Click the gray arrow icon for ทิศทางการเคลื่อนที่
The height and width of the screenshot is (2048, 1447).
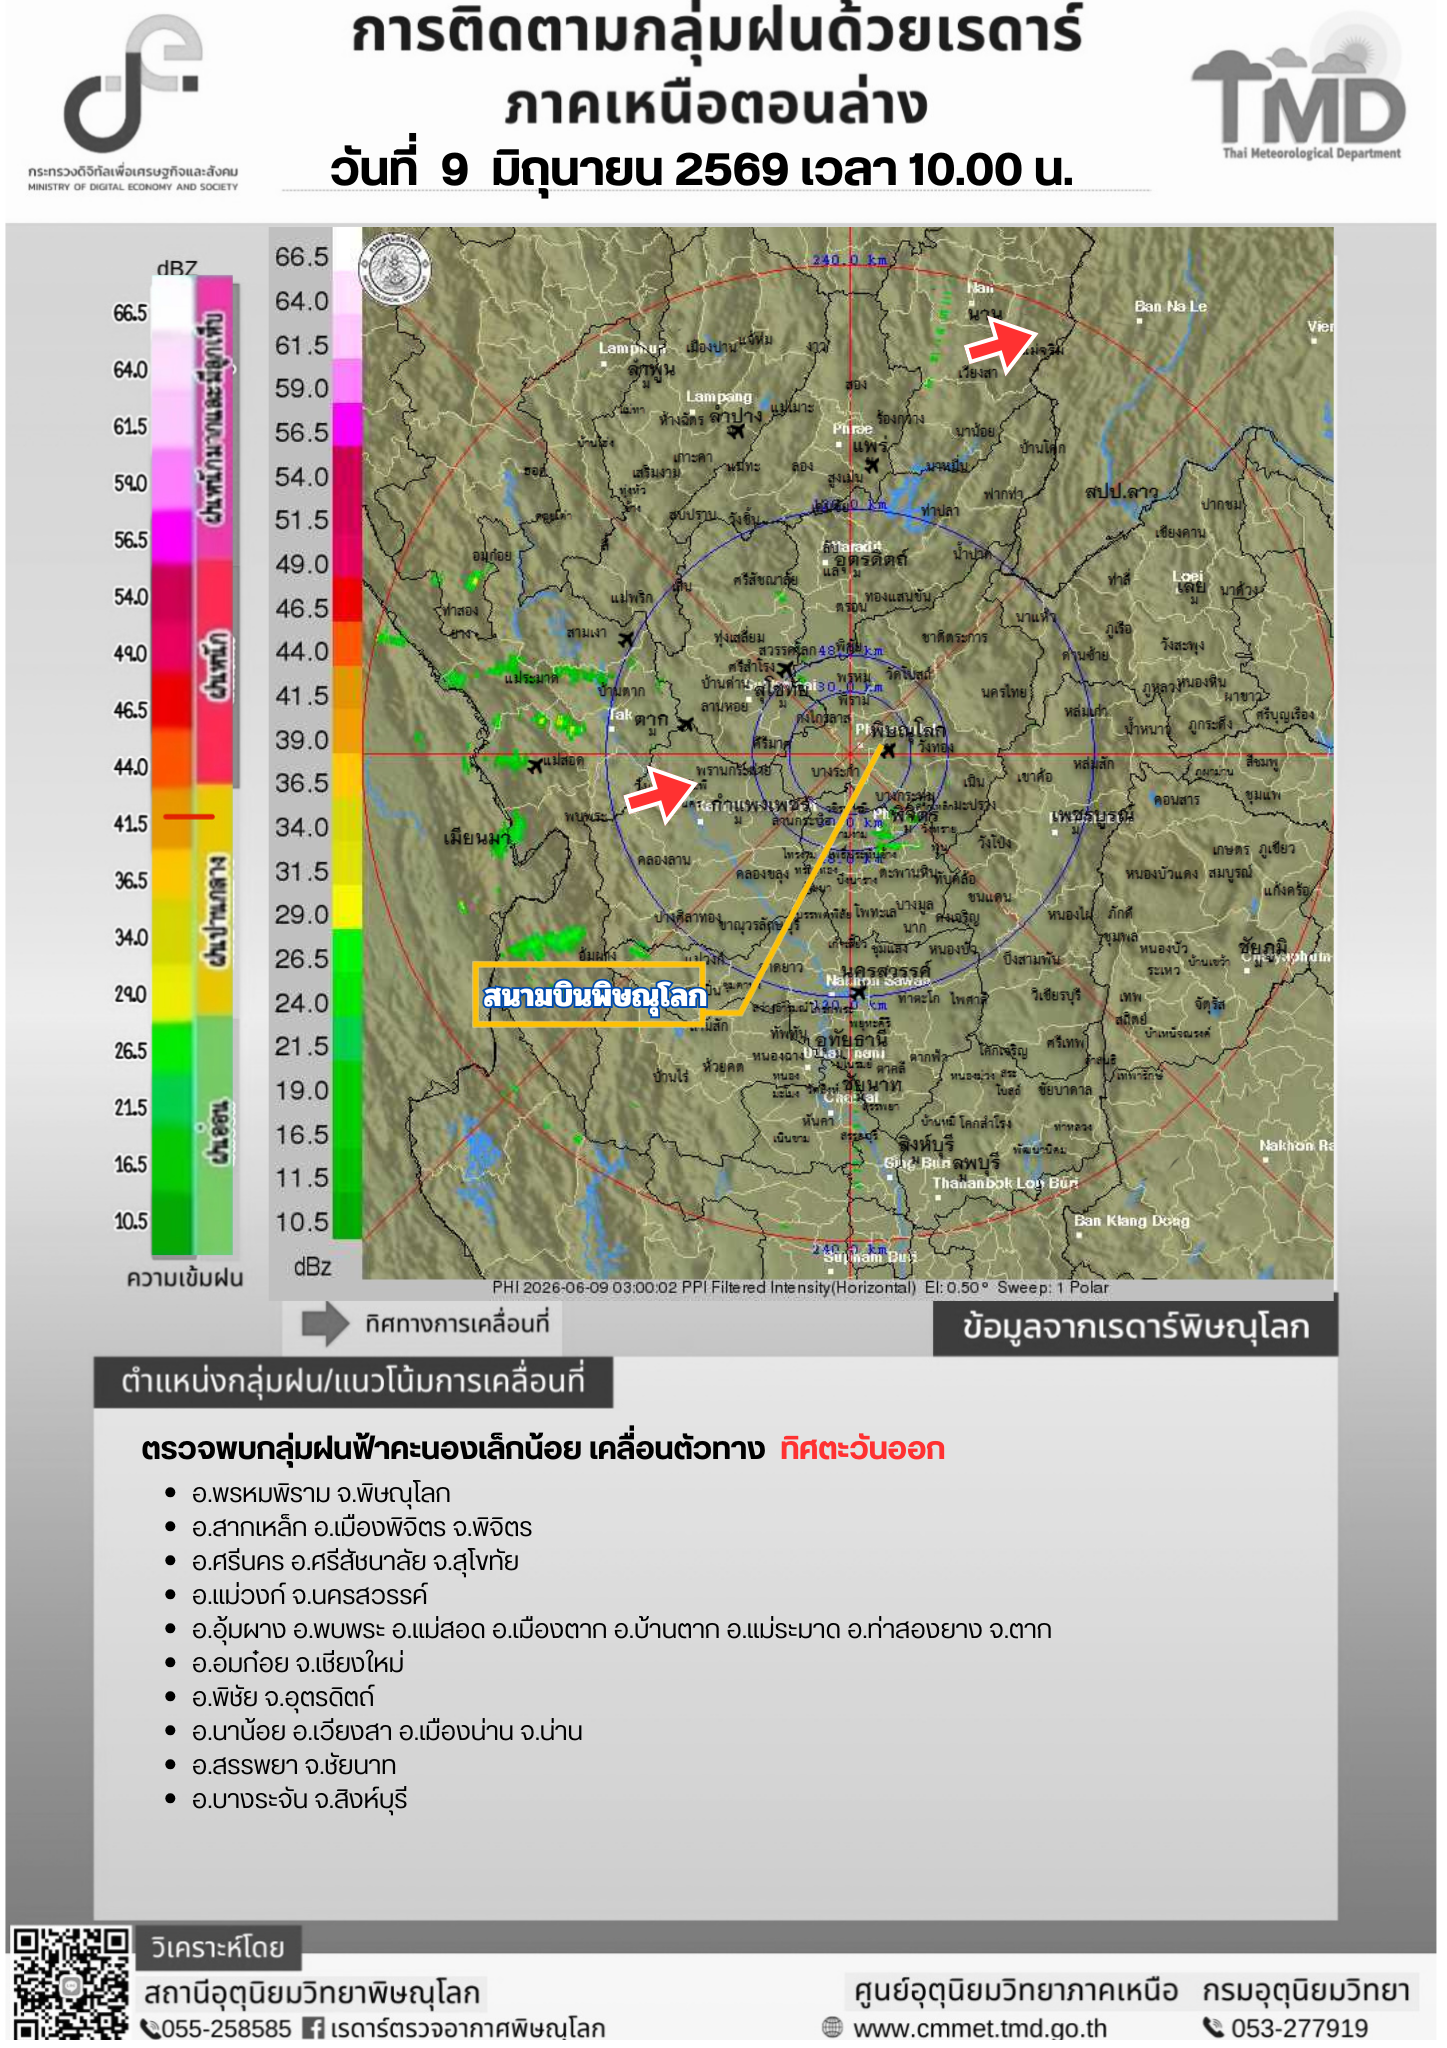click(x=325, y=1324)
